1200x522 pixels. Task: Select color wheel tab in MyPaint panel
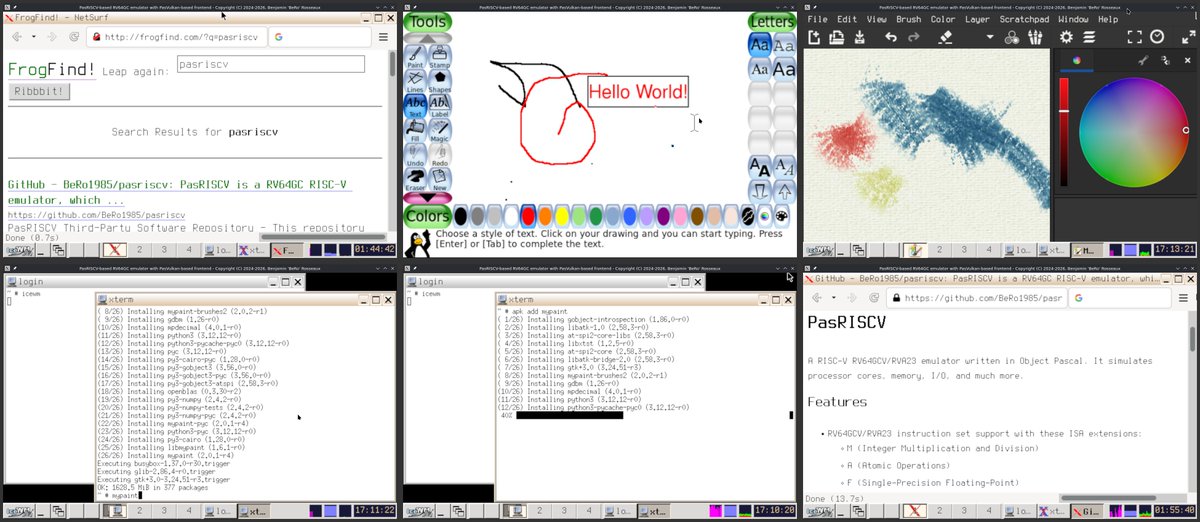click(1076, 61)
